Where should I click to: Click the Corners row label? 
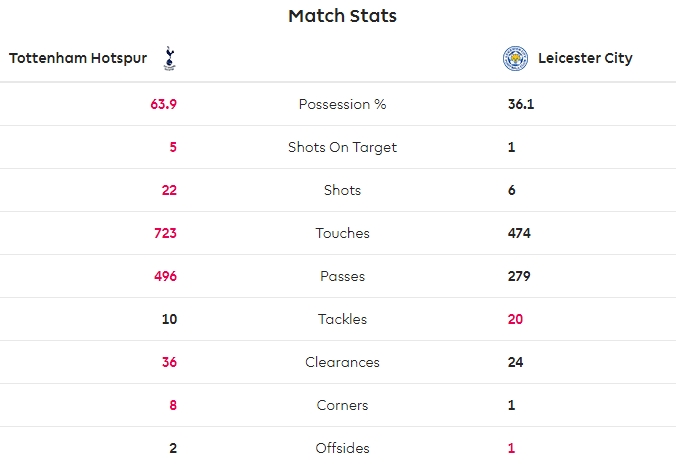pyautogui.click(x=342, y=405)
